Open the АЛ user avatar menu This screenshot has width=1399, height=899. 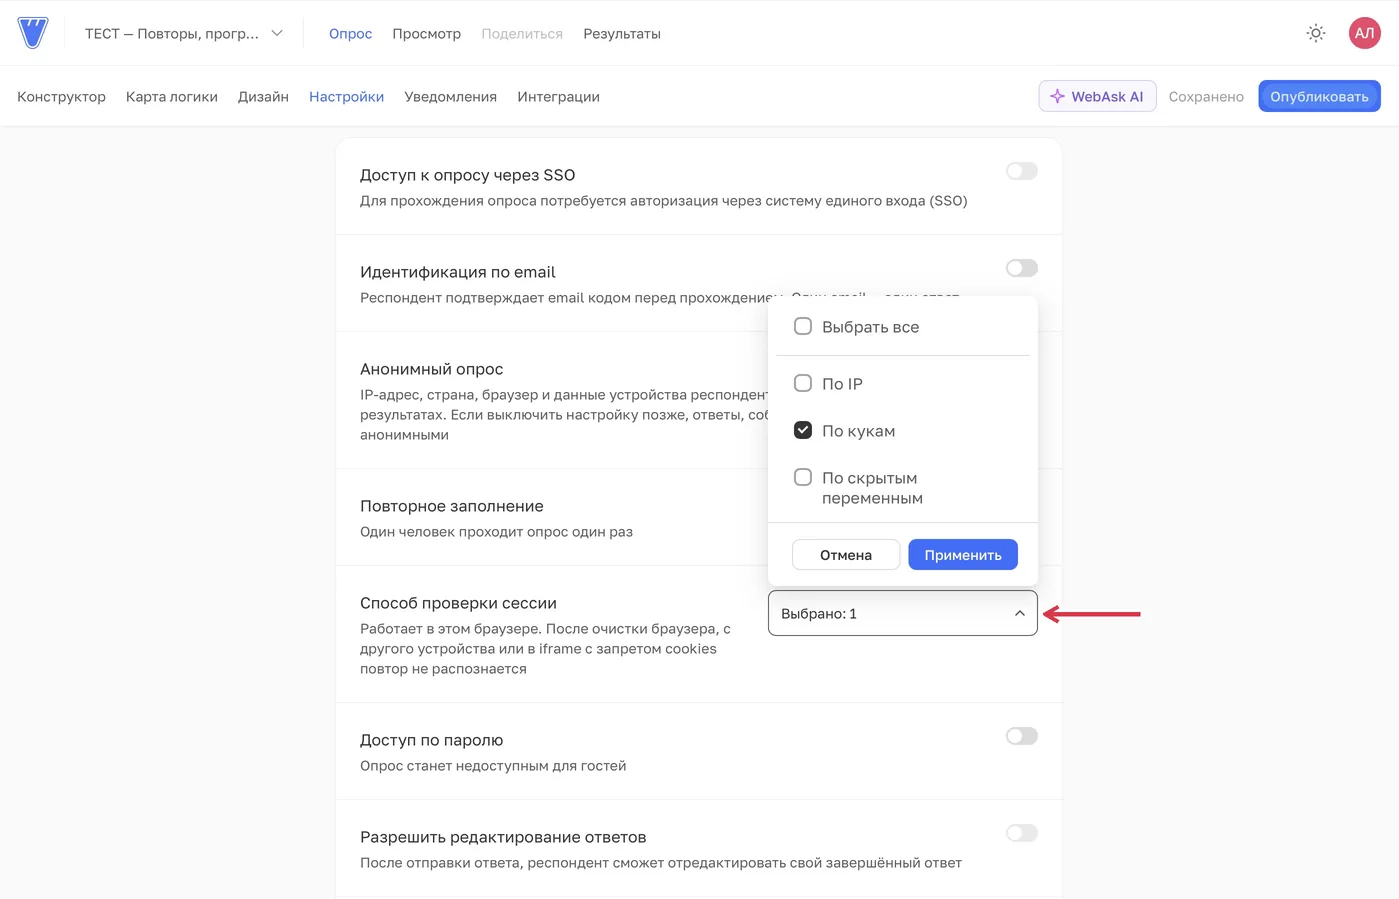pyautogui.click(x=1364, y=33)
